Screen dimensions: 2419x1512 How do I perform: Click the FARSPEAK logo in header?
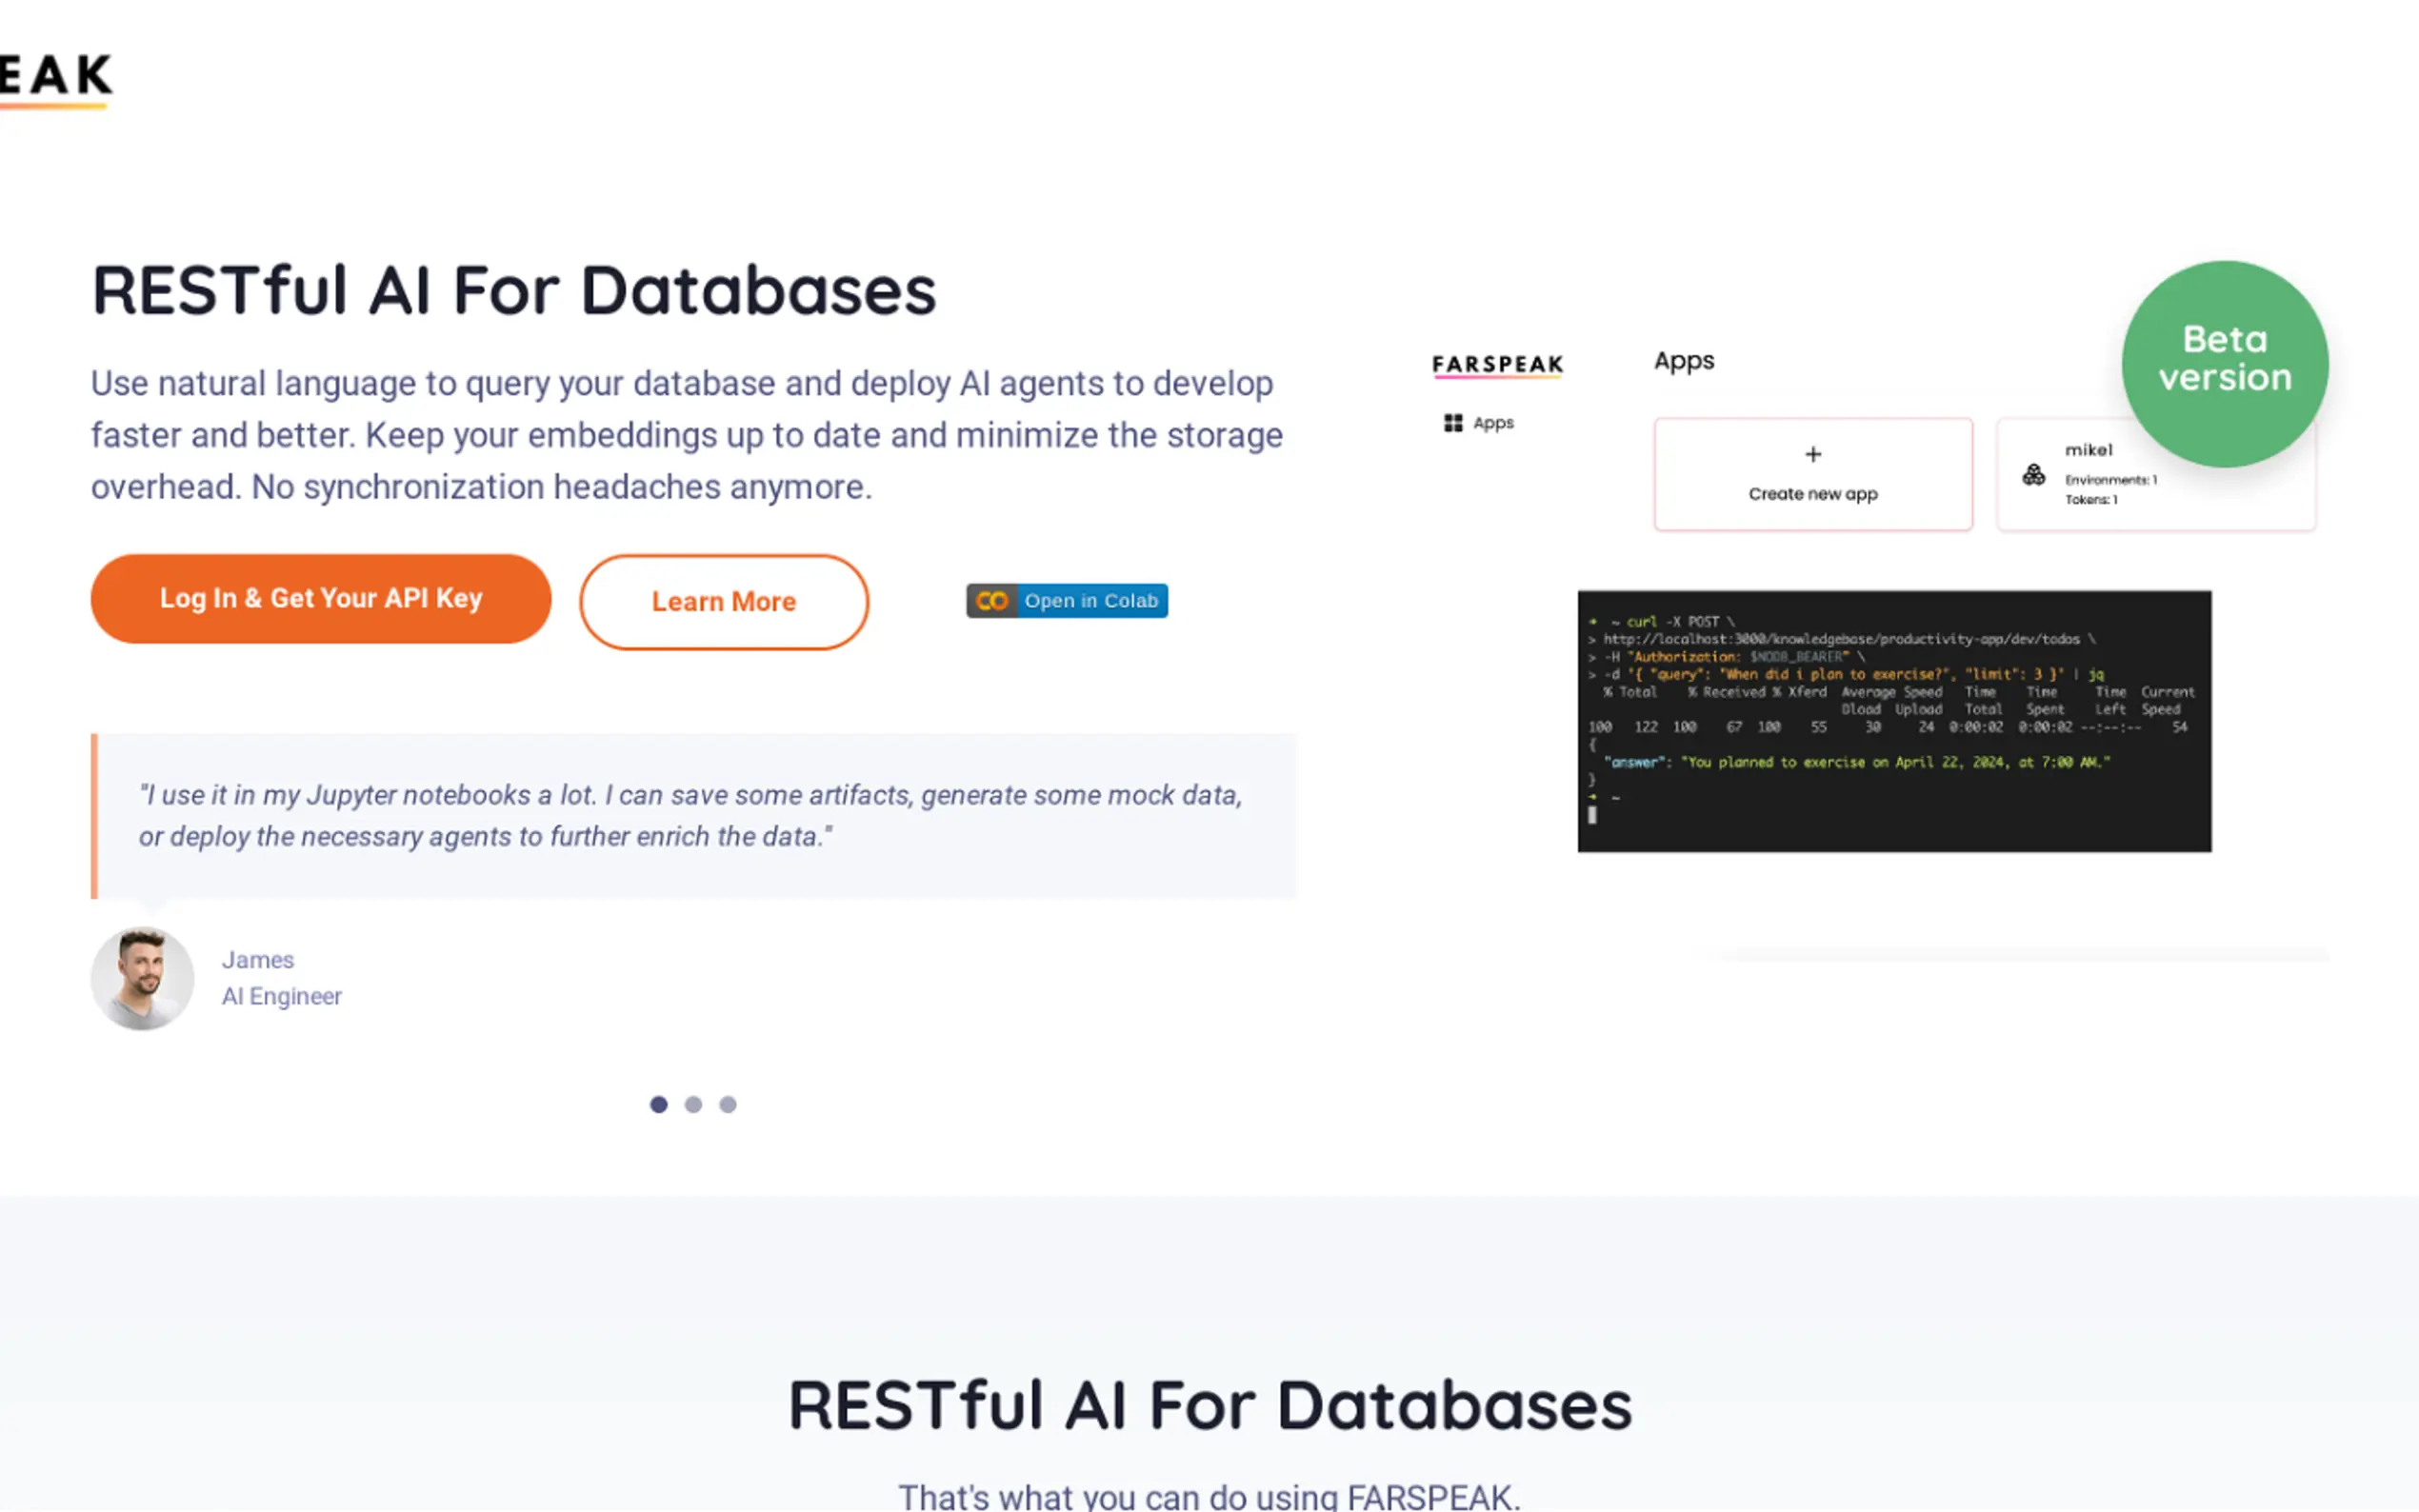pos(55,78)
